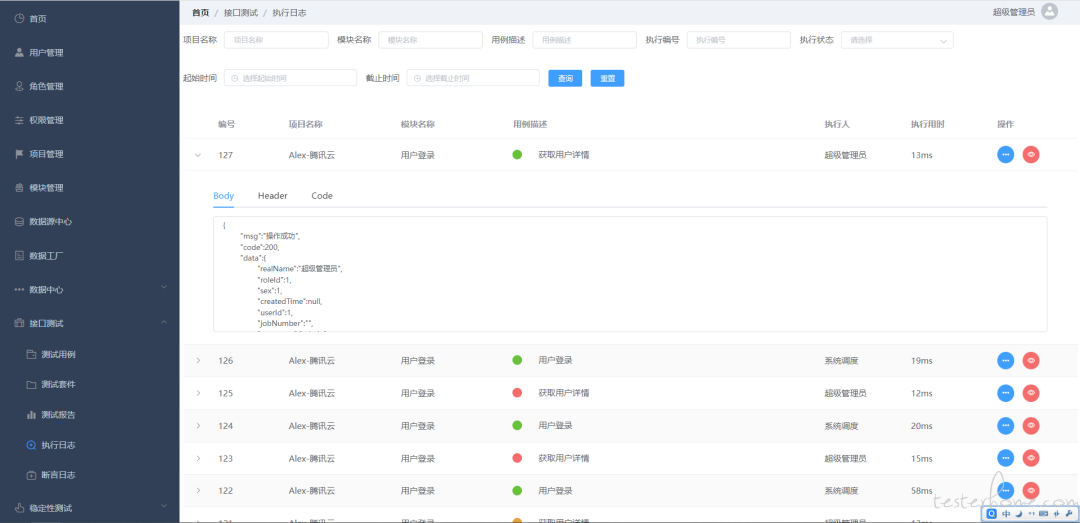Collapse expanded row 127
Screen dimensions: 1080x523
point(198,155)
